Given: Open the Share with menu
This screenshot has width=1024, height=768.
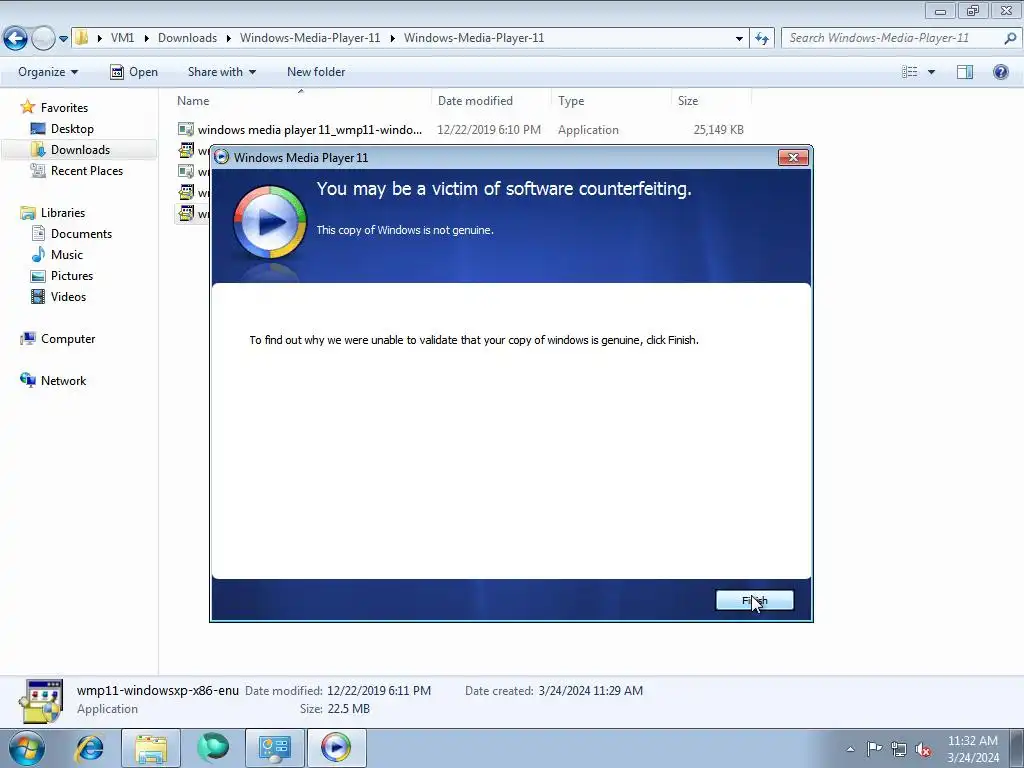Looking at the screenshot, I should coord(221,72).
